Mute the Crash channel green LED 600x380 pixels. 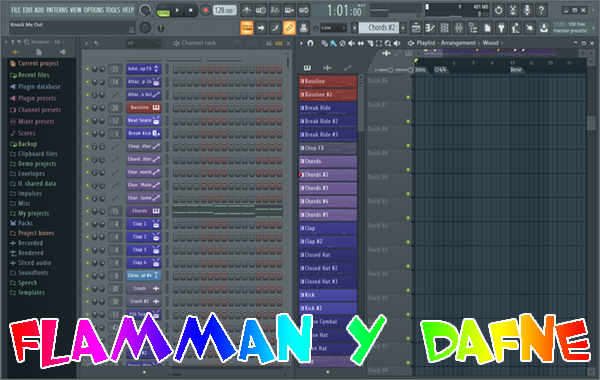pos(88,289)
